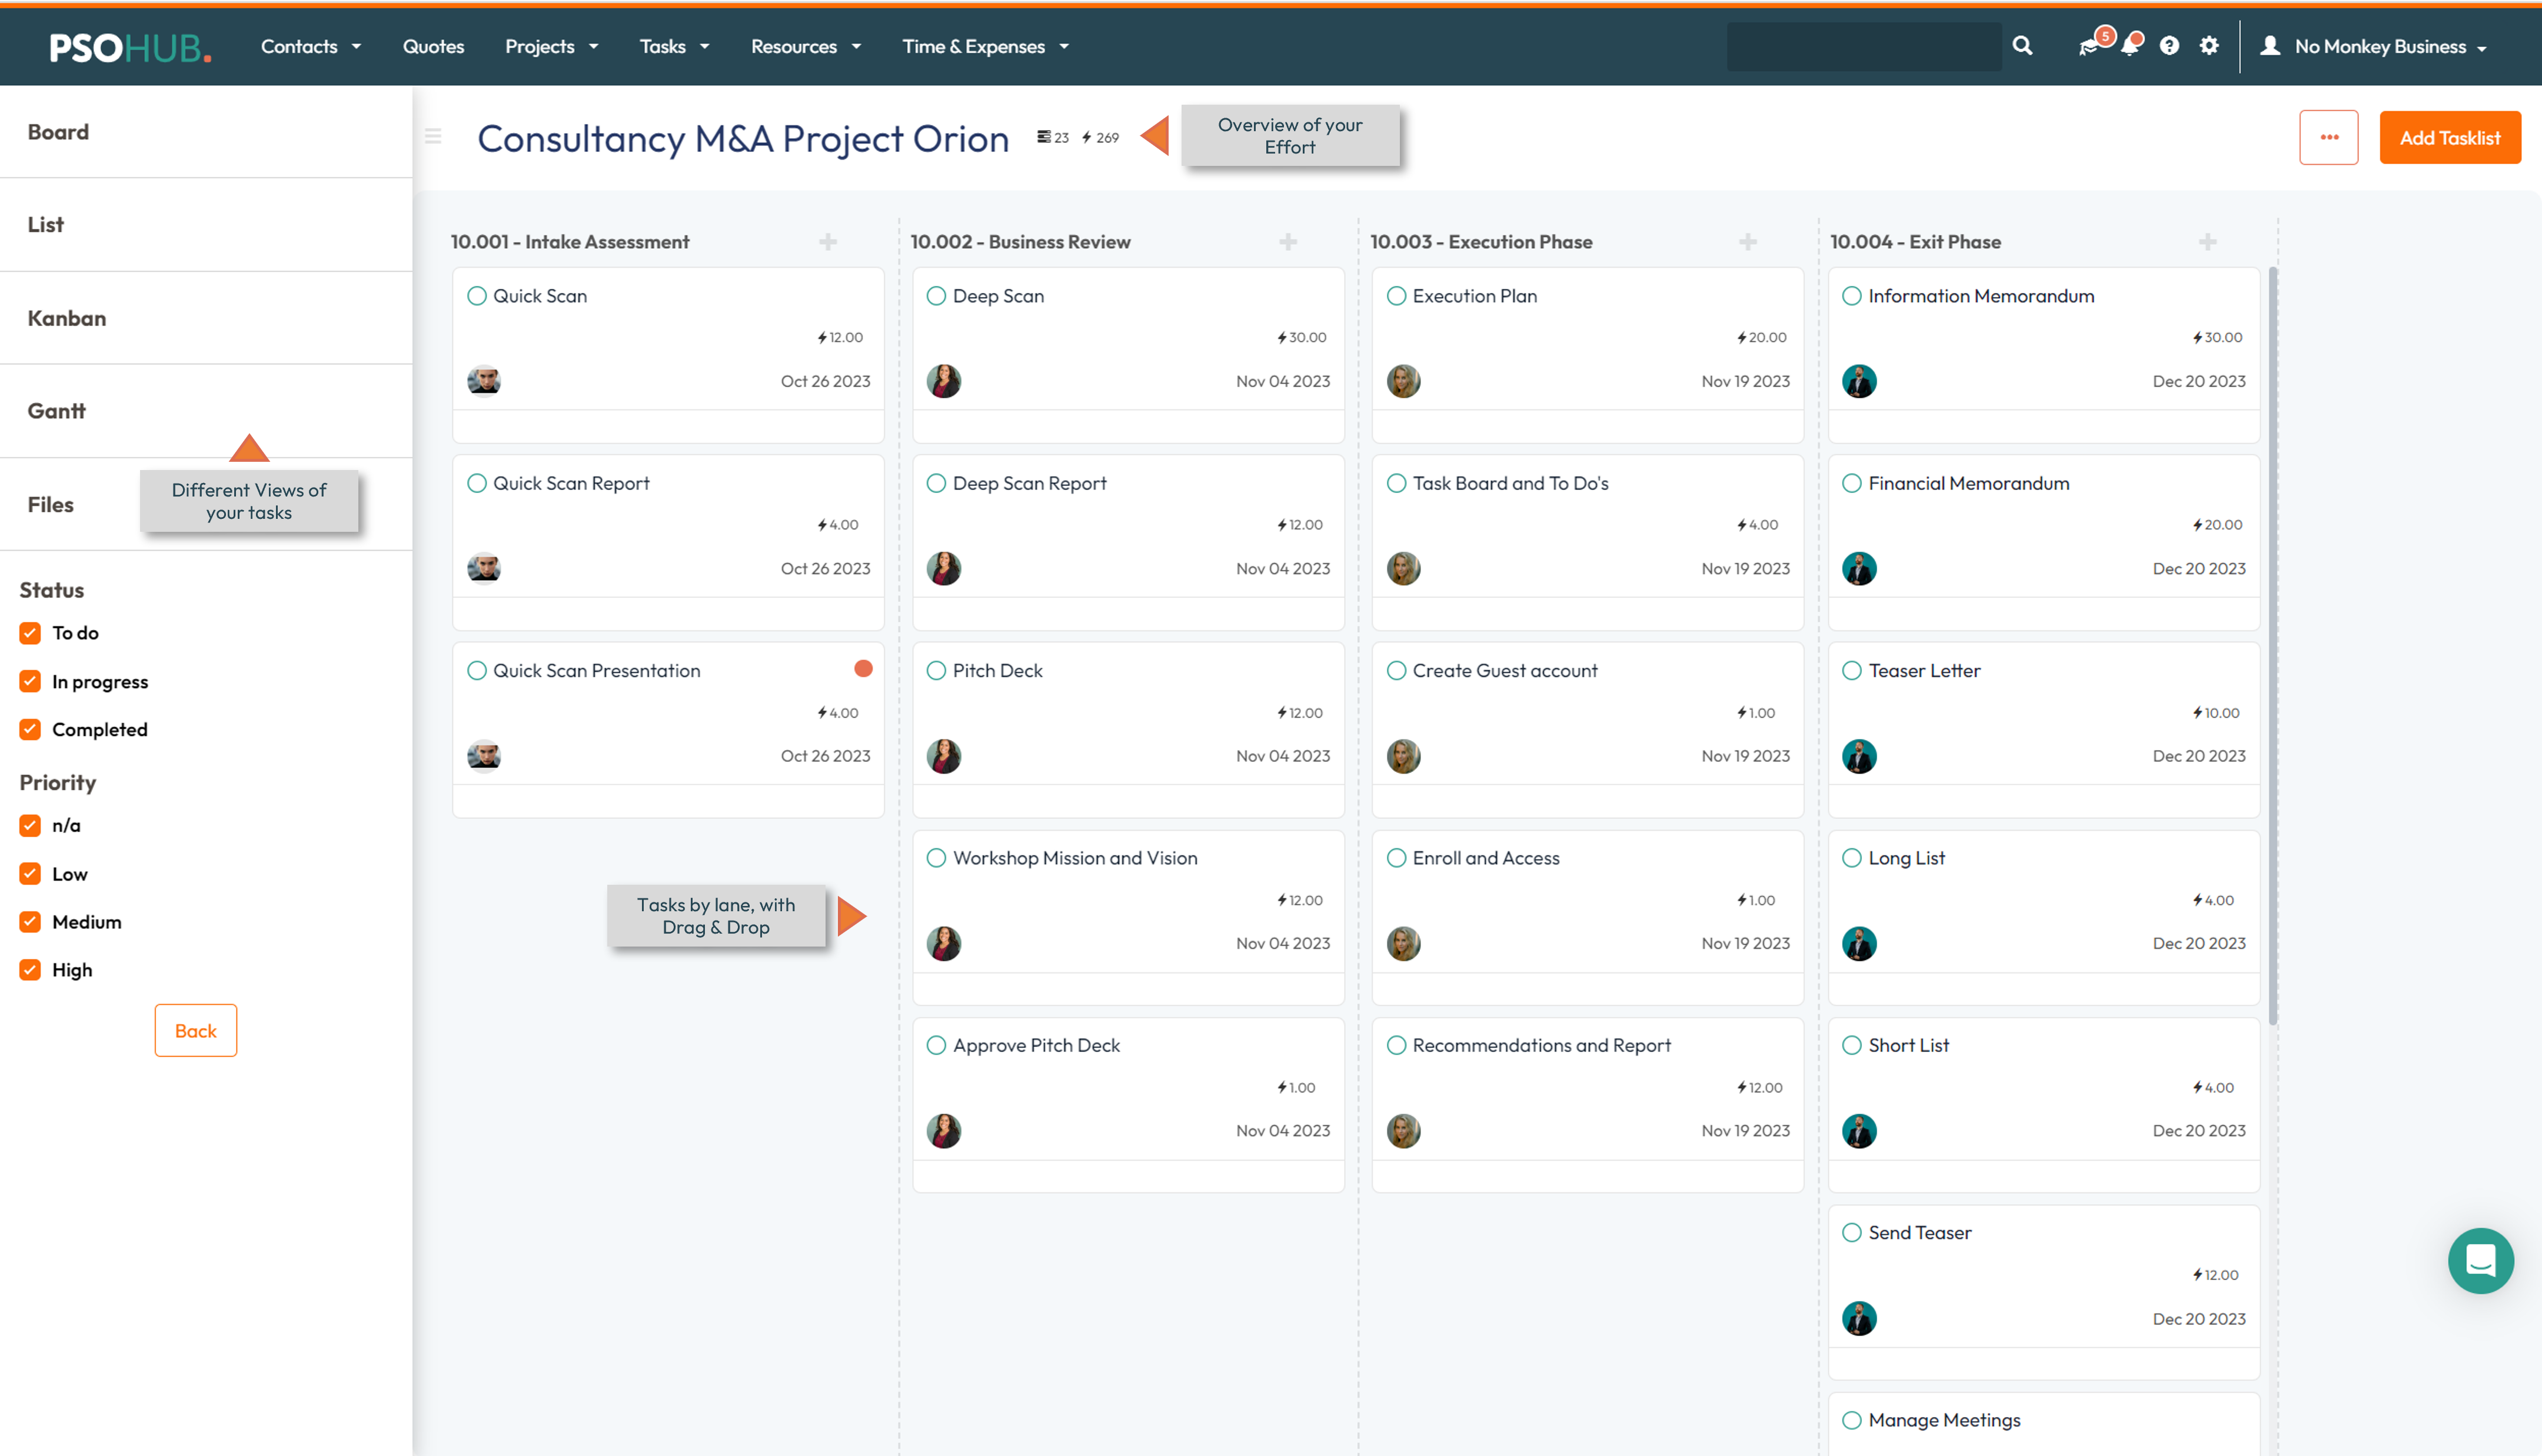This screenshot has height=1456, width=2542.
Task: Click plus icon on Exit Phase lane
Action: (x=2207, y=242)
